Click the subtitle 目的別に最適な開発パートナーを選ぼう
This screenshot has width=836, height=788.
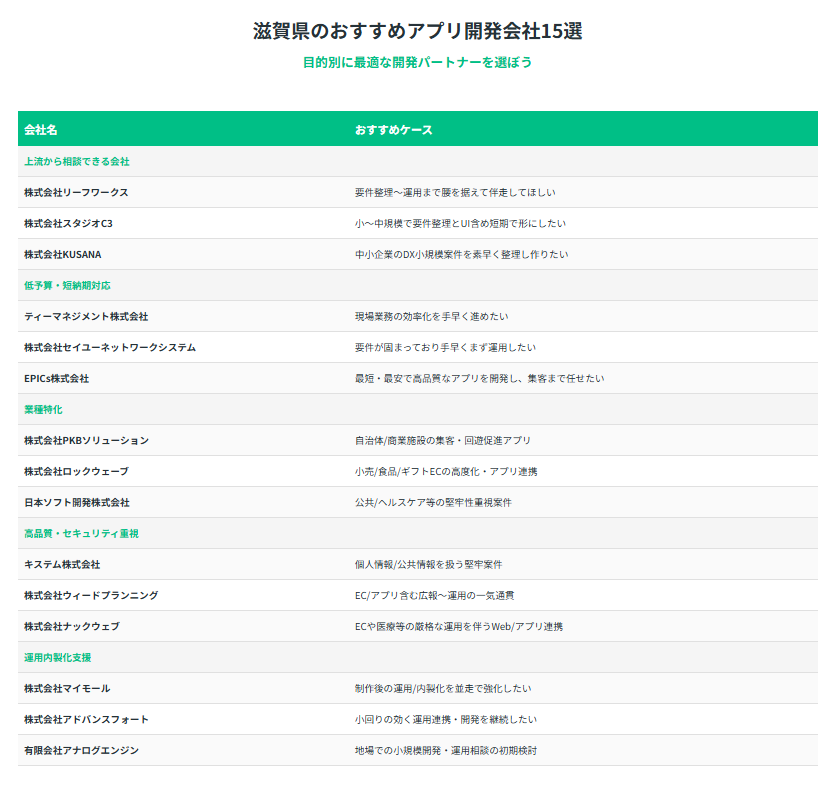click(x=417, y=62)
